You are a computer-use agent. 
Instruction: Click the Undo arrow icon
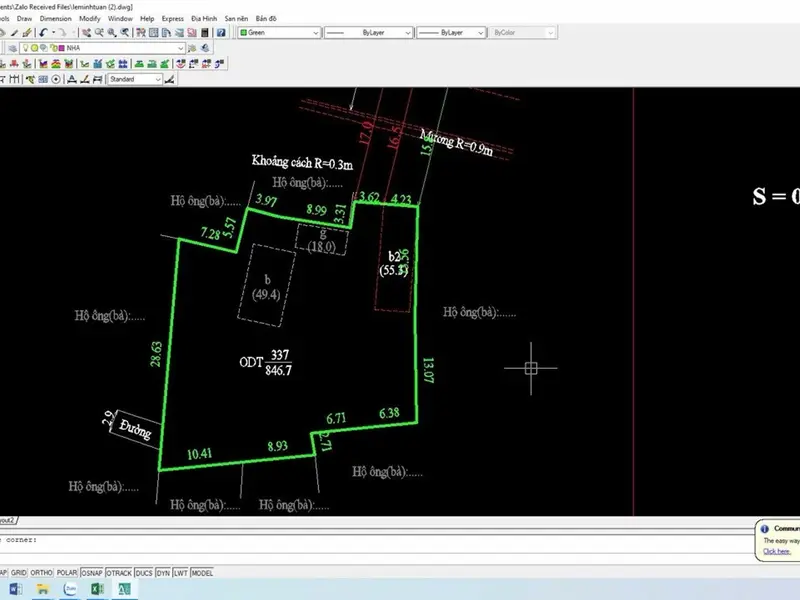click(x=43, y=32)
